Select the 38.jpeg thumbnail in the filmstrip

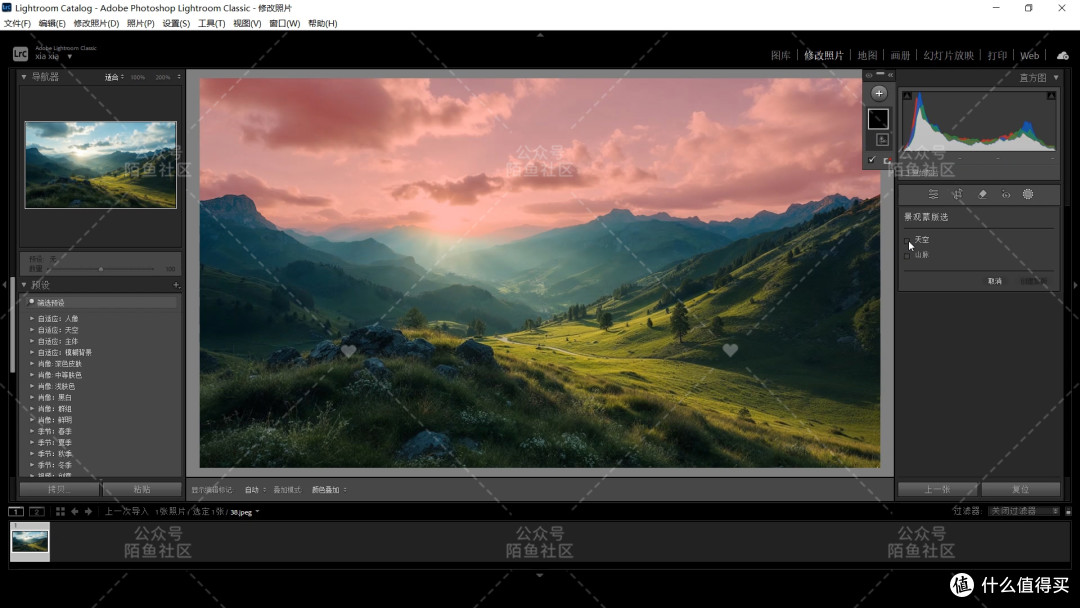[x=30, y=542]
